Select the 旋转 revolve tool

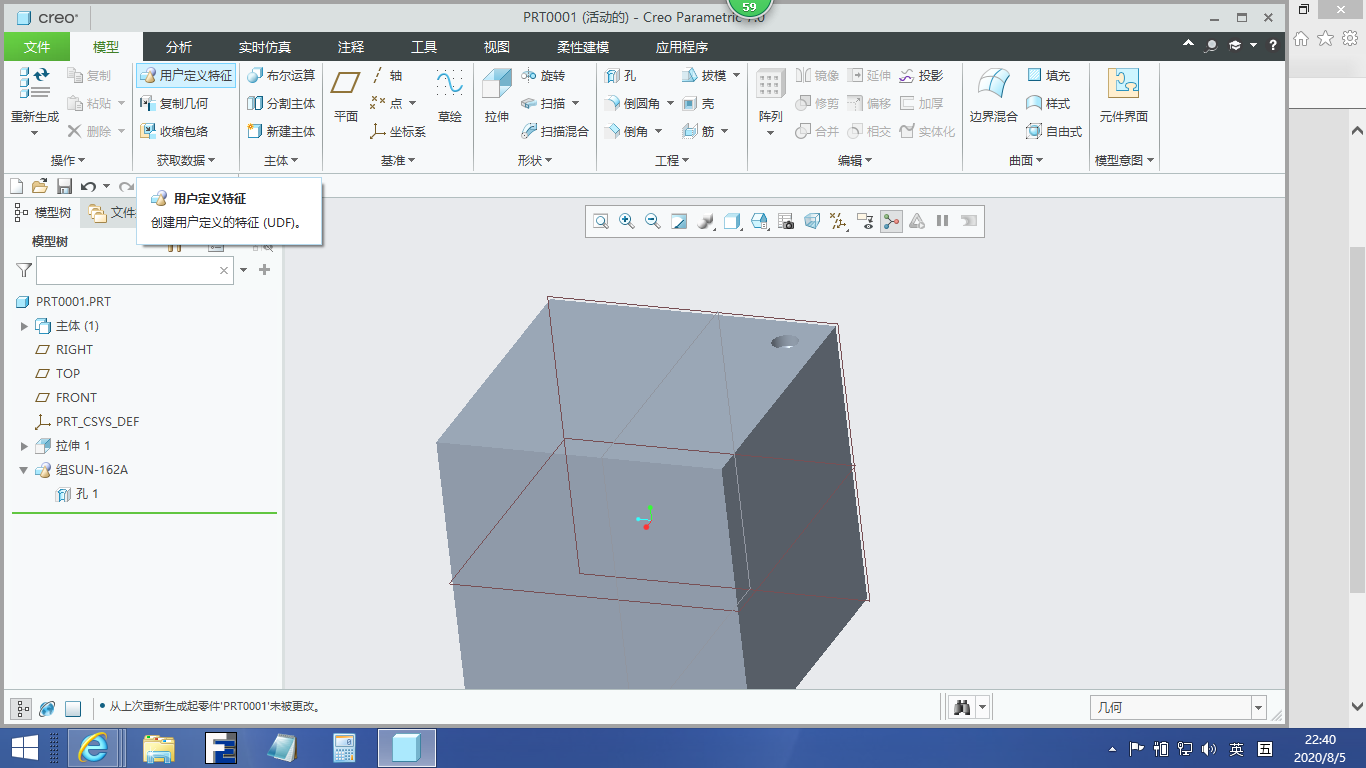pos(543,75)
